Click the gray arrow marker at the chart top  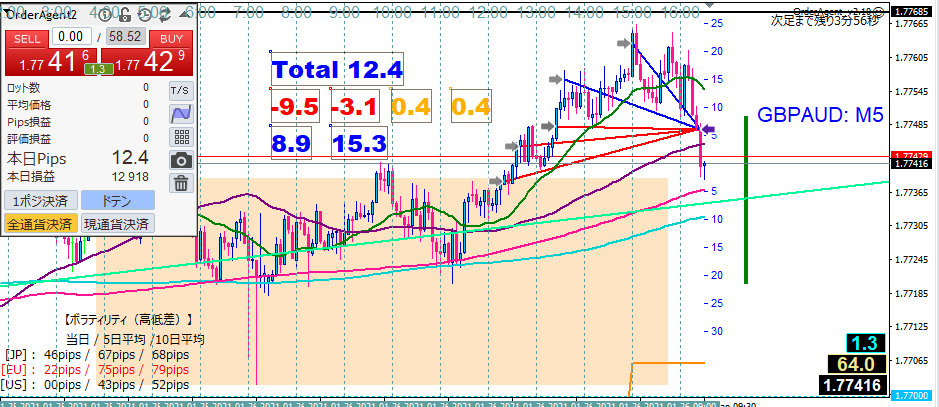click(x=625, y=42)
